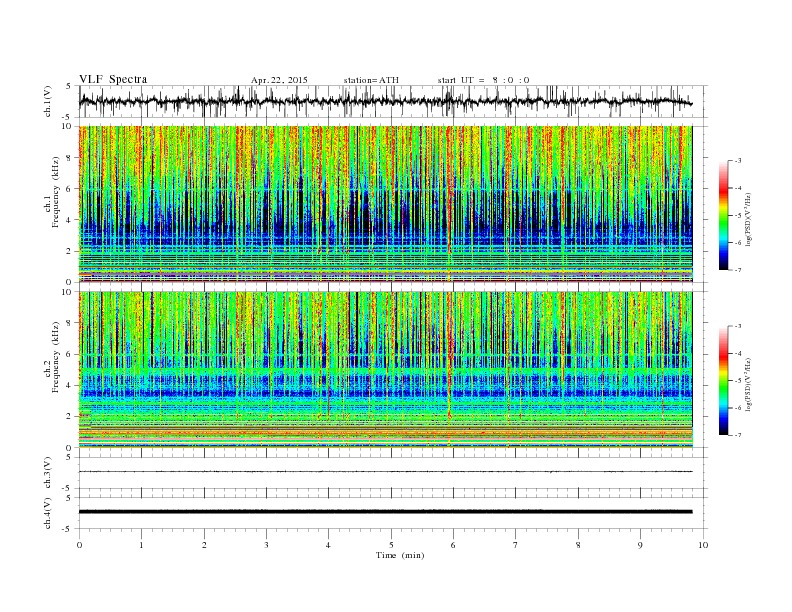Click the "10" tick atop ch.2 frequency axis
This screenshot has height=612, width=792.
click(x=68, y=292)
